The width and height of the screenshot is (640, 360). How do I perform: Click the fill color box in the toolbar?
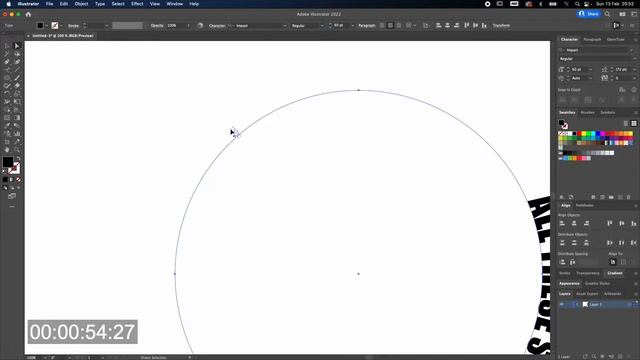click(x=7, y=162)
